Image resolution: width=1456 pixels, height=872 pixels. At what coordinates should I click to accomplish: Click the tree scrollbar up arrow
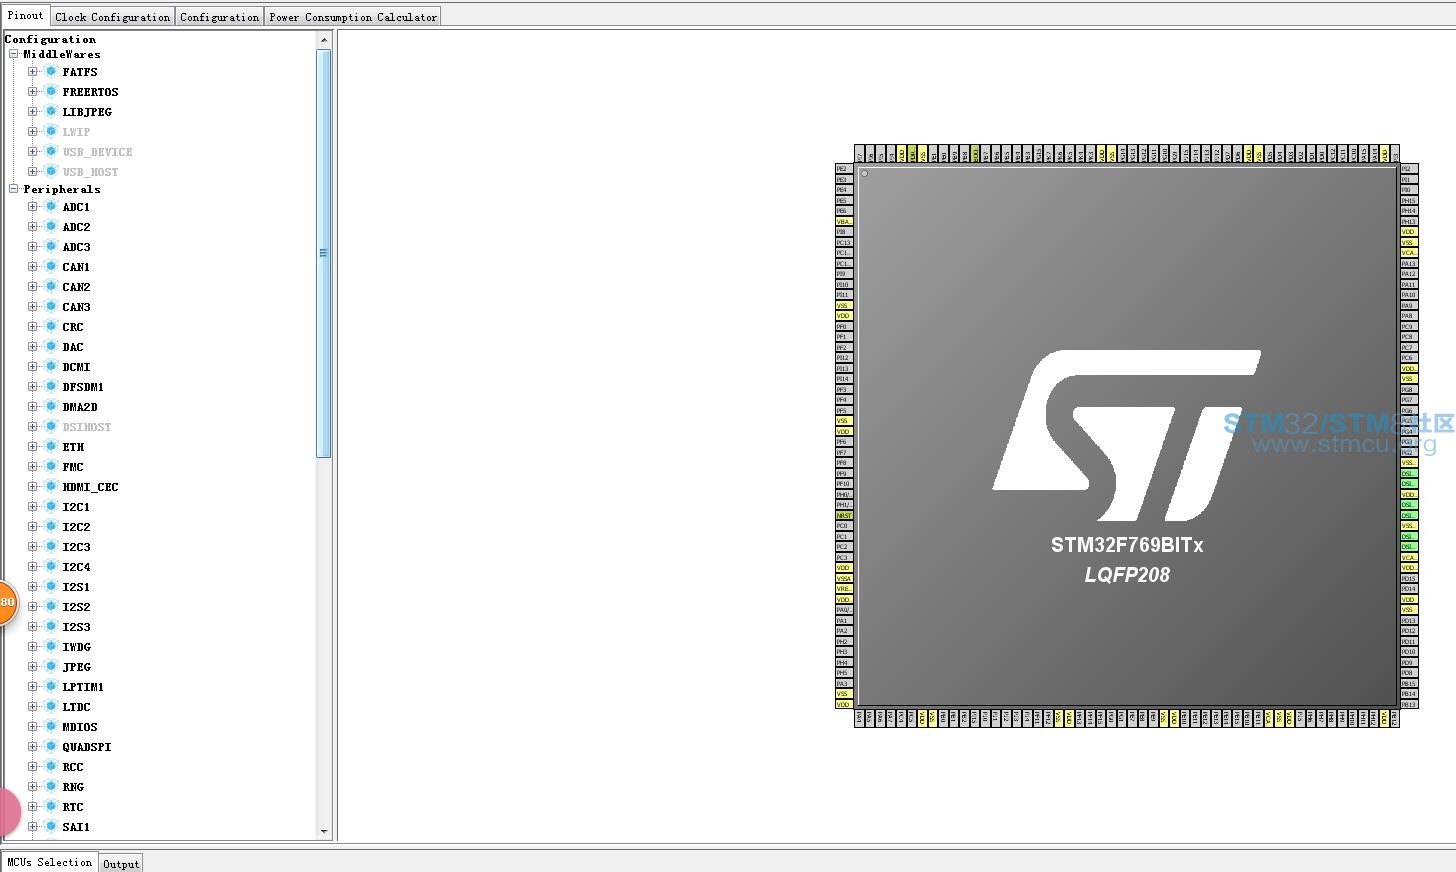click(x=323, y=40)
